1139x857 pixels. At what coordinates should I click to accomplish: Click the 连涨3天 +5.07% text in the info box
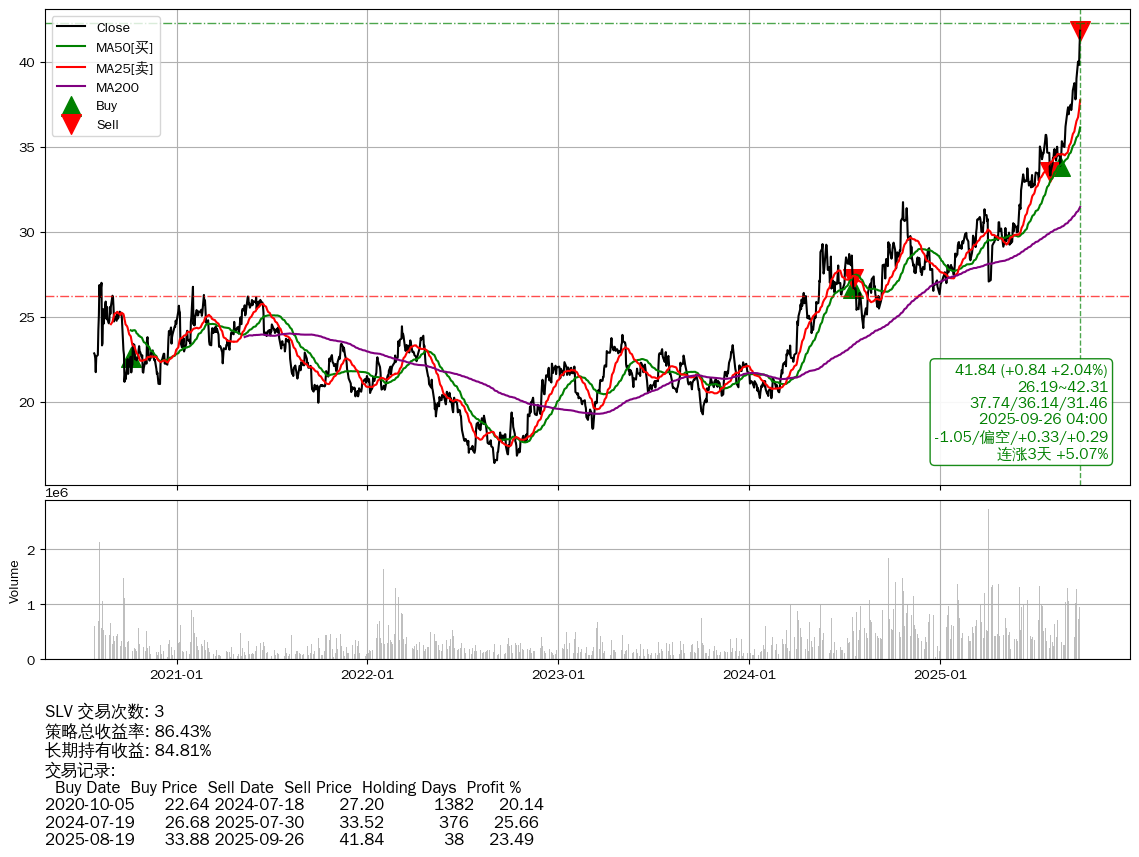pyautogui.click(x=1052, y=454)
